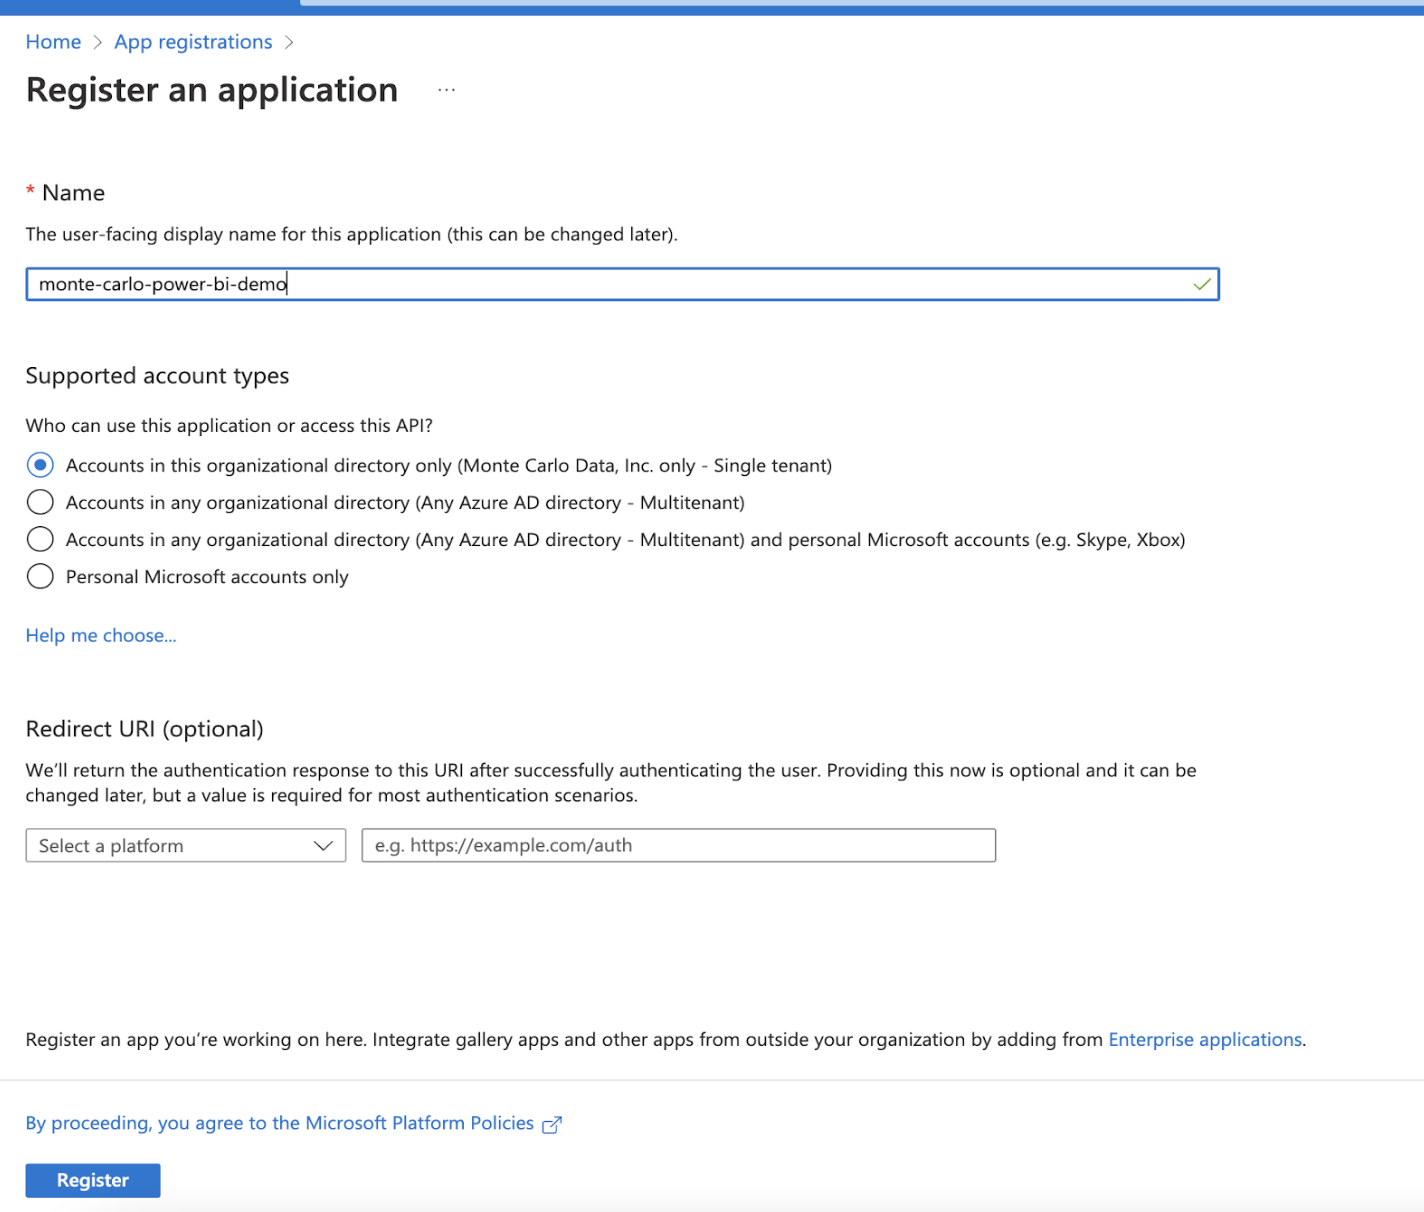
Task: Click the chevron after App registrations breadcrumb
Action: (x=289, y=42)
